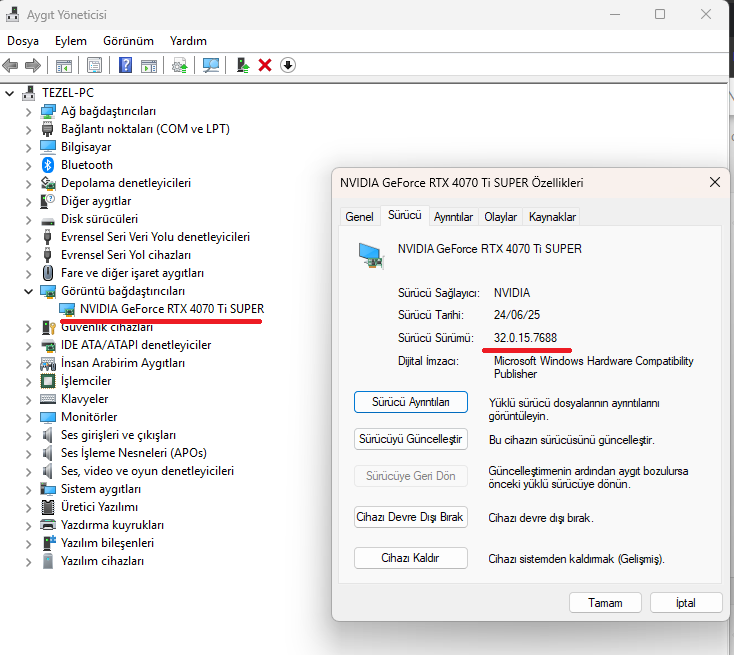The image size is (734, 655).
Task: Click the Yazdırma kuyrukları printer icon
Action: pyautogui.click(x=48, y=525)
